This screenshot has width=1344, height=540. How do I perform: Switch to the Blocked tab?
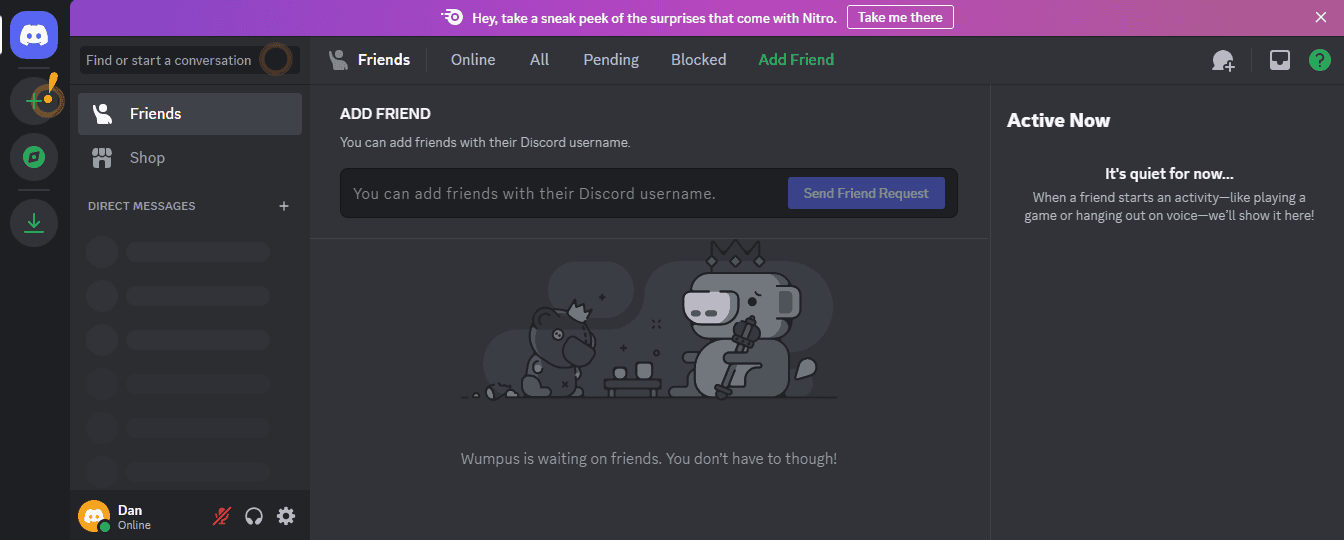tap(699, 60)
